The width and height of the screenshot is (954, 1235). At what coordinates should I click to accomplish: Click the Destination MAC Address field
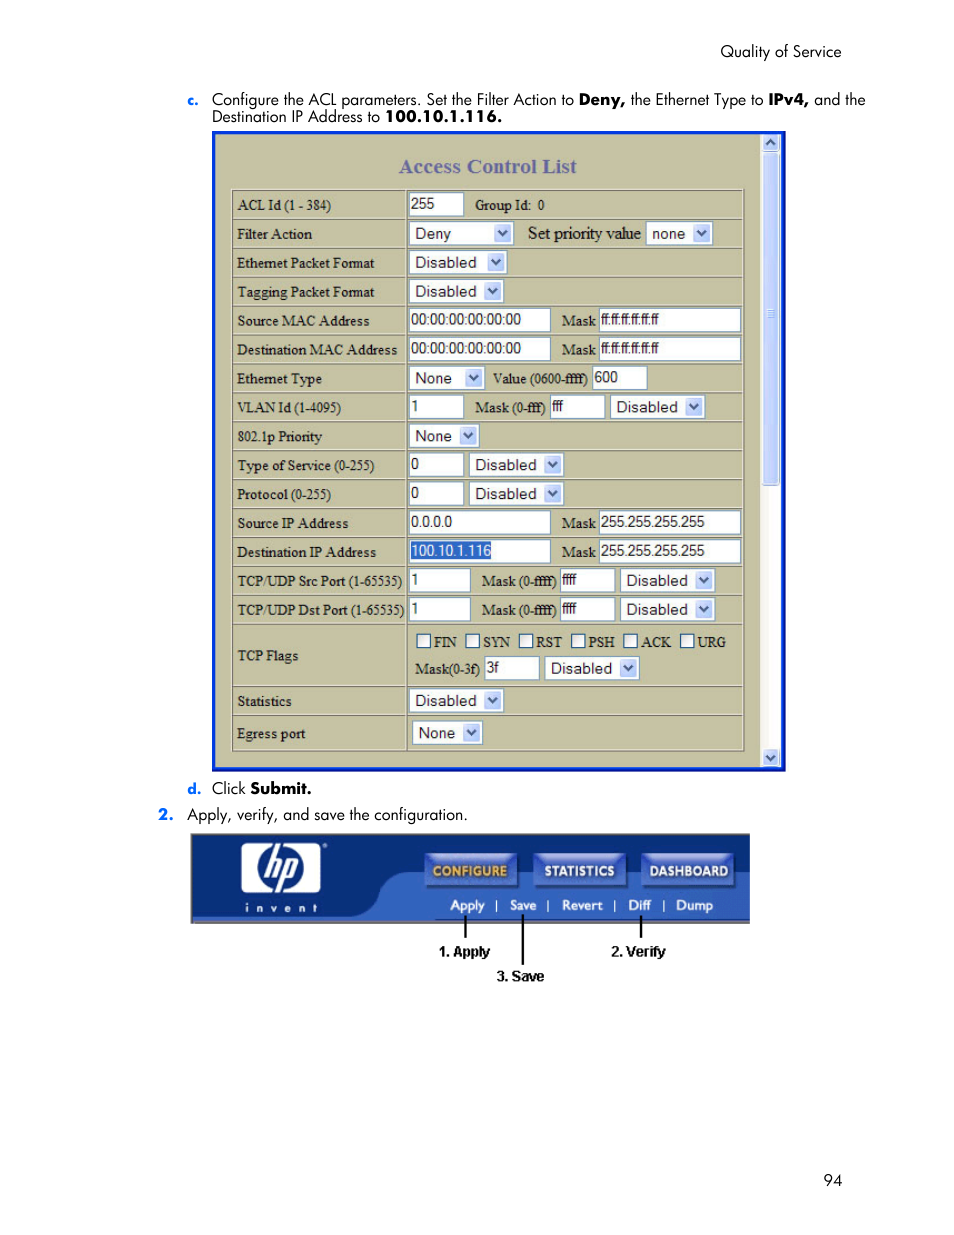point(480,349)
